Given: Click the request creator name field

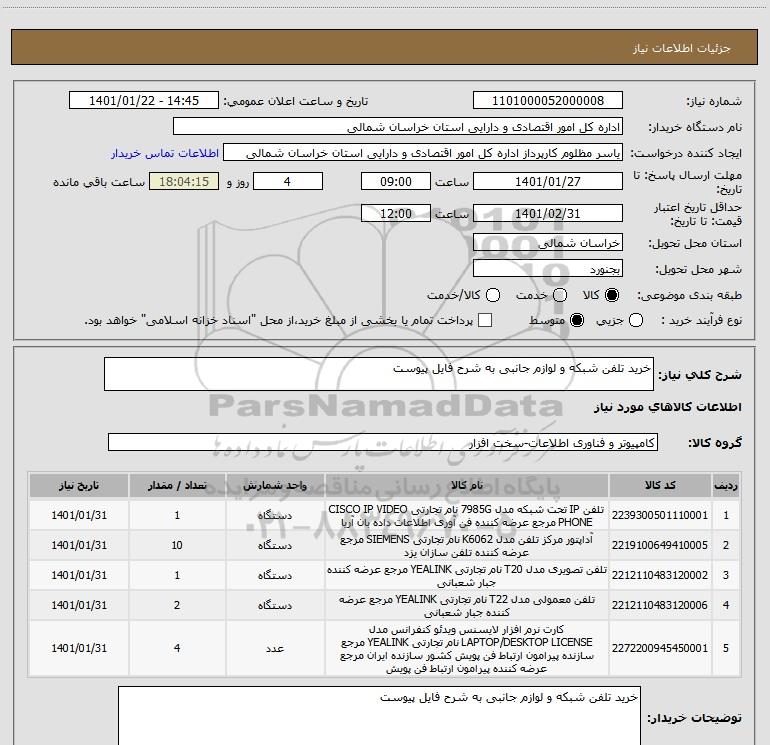Looking at the screenshot, I should click(x=423, y=152).
